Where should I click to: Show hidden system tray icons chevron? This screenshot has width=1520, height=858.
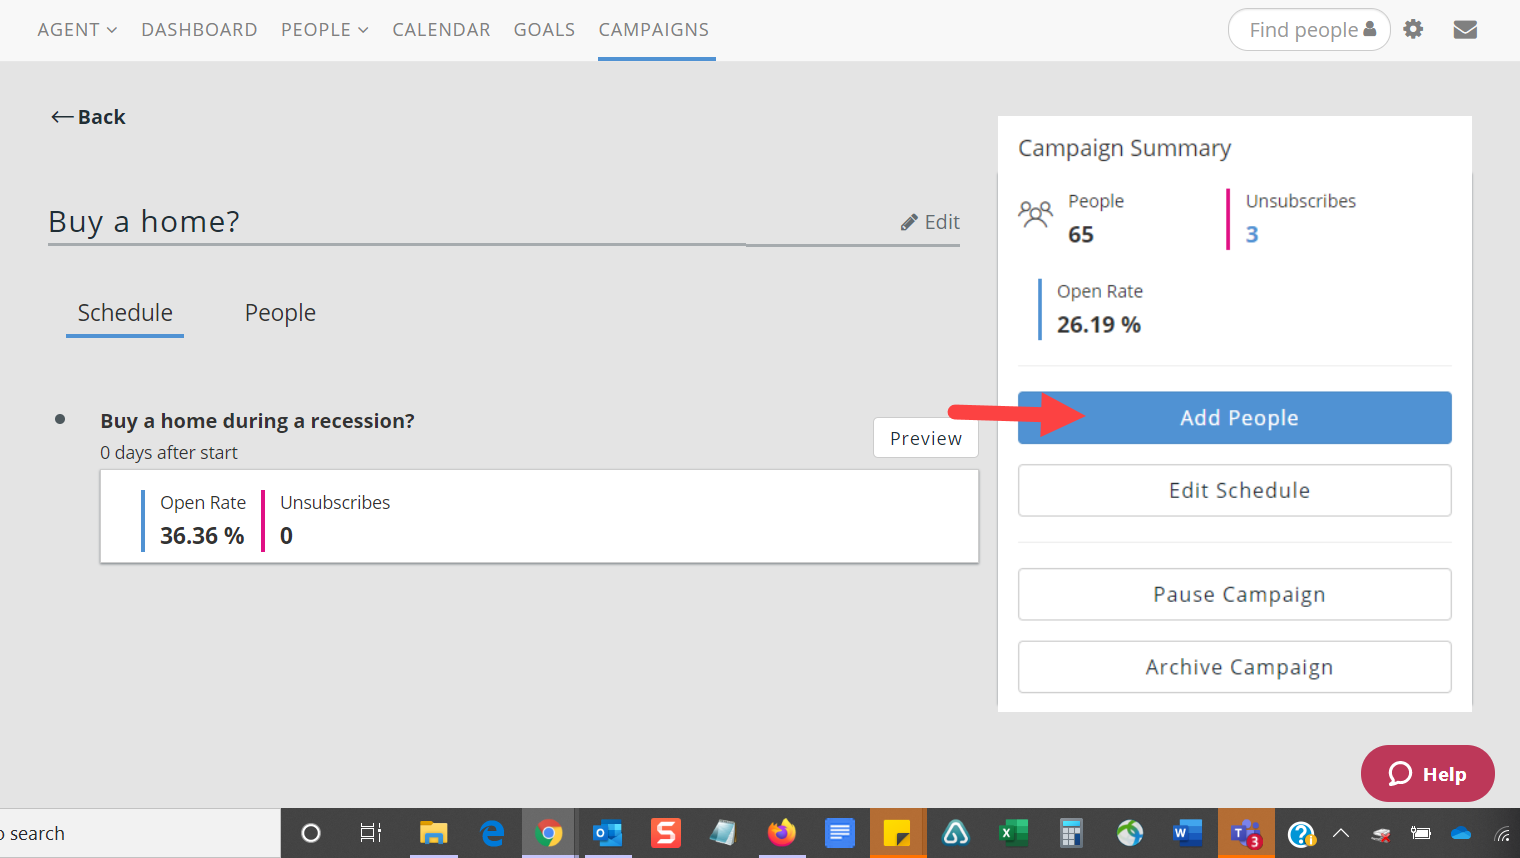[x=1341, y=833]
